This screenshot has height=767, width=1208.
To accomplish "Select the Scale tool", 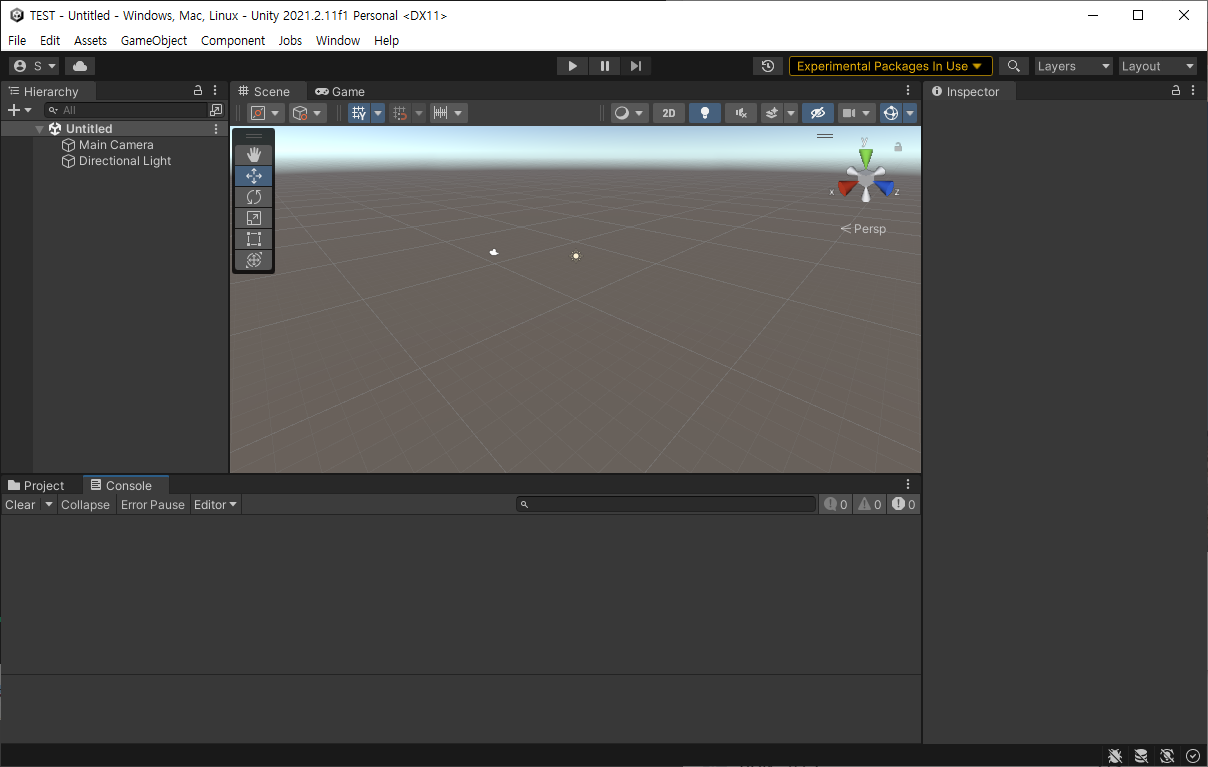I will (x=254, y=218).
